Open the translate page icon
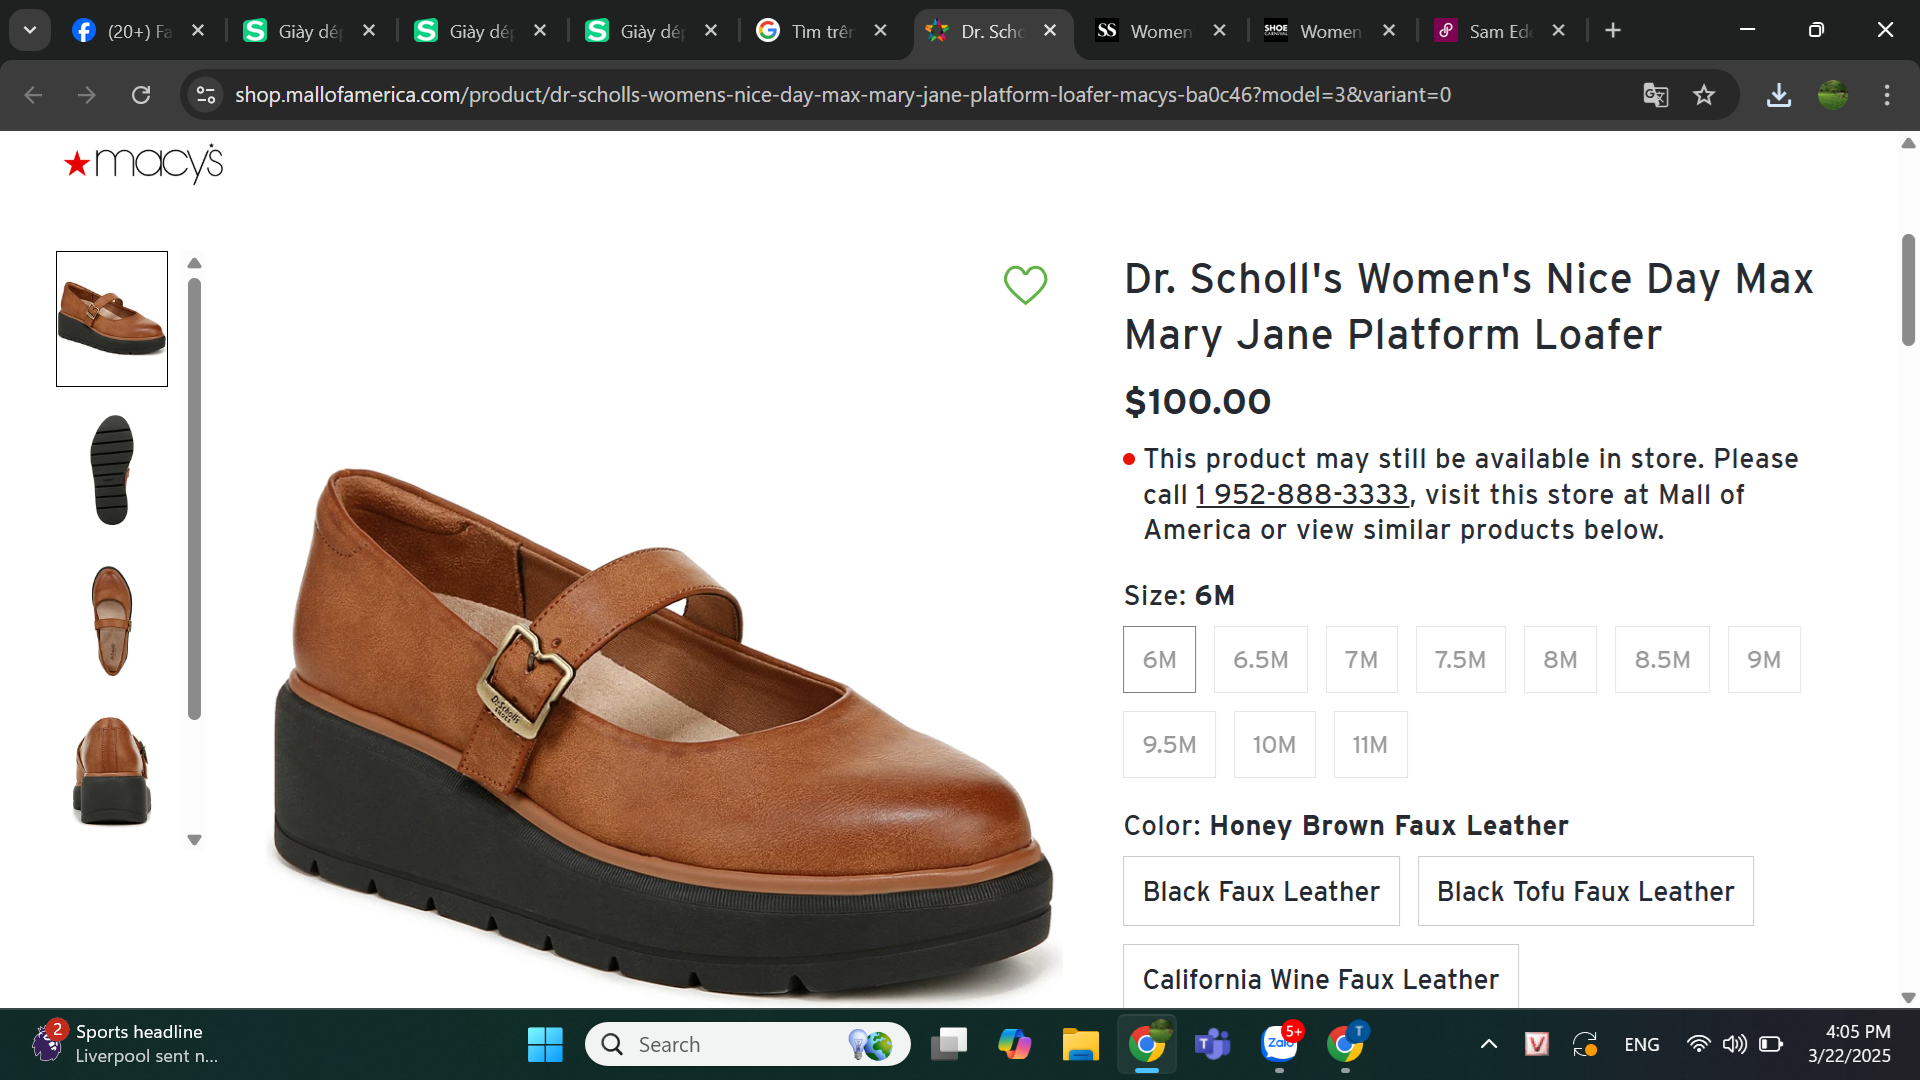The height and width of the screenshot is (1080, 1920). pos(1655,95)
